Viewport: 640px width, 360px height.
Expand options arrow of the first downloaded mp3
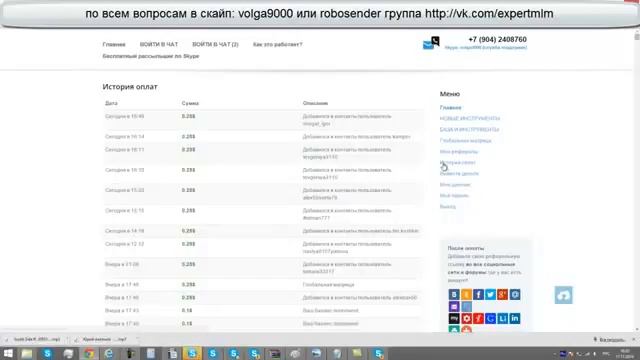click(x=68, y=340)
